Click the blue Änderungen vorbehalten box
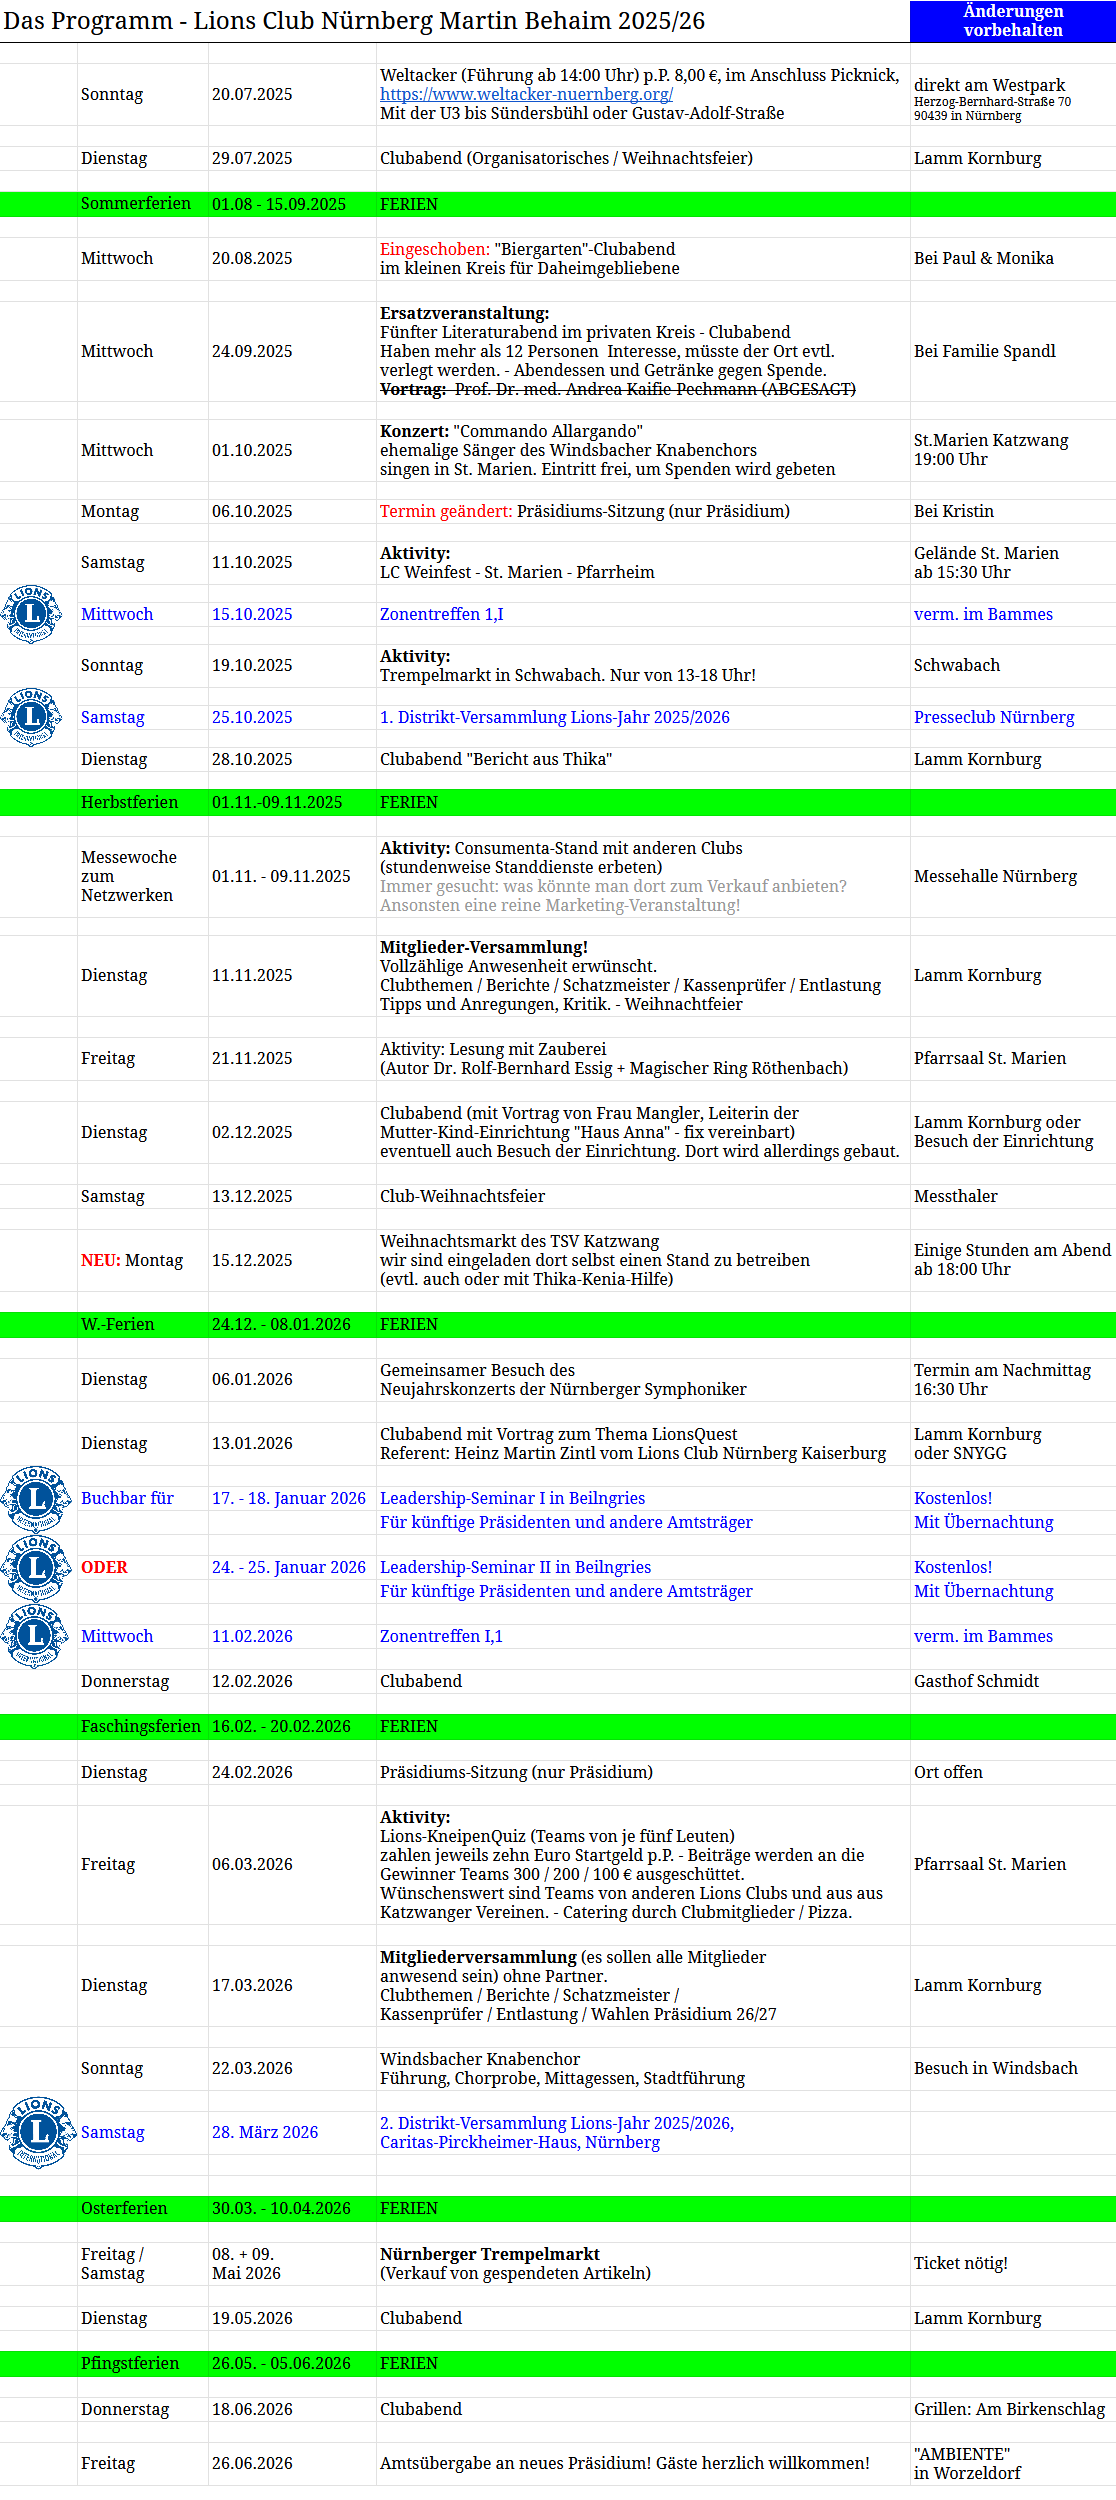The width and height of the screenshot is (1116, 2500). (1012, 21)
